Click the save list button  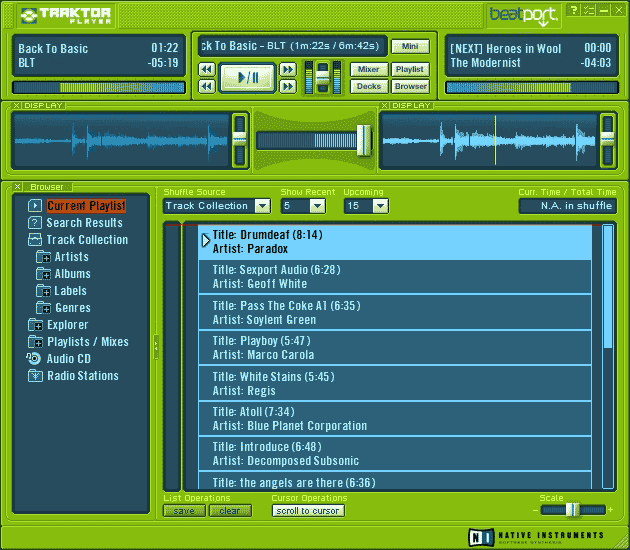click(x=184, y=511)
